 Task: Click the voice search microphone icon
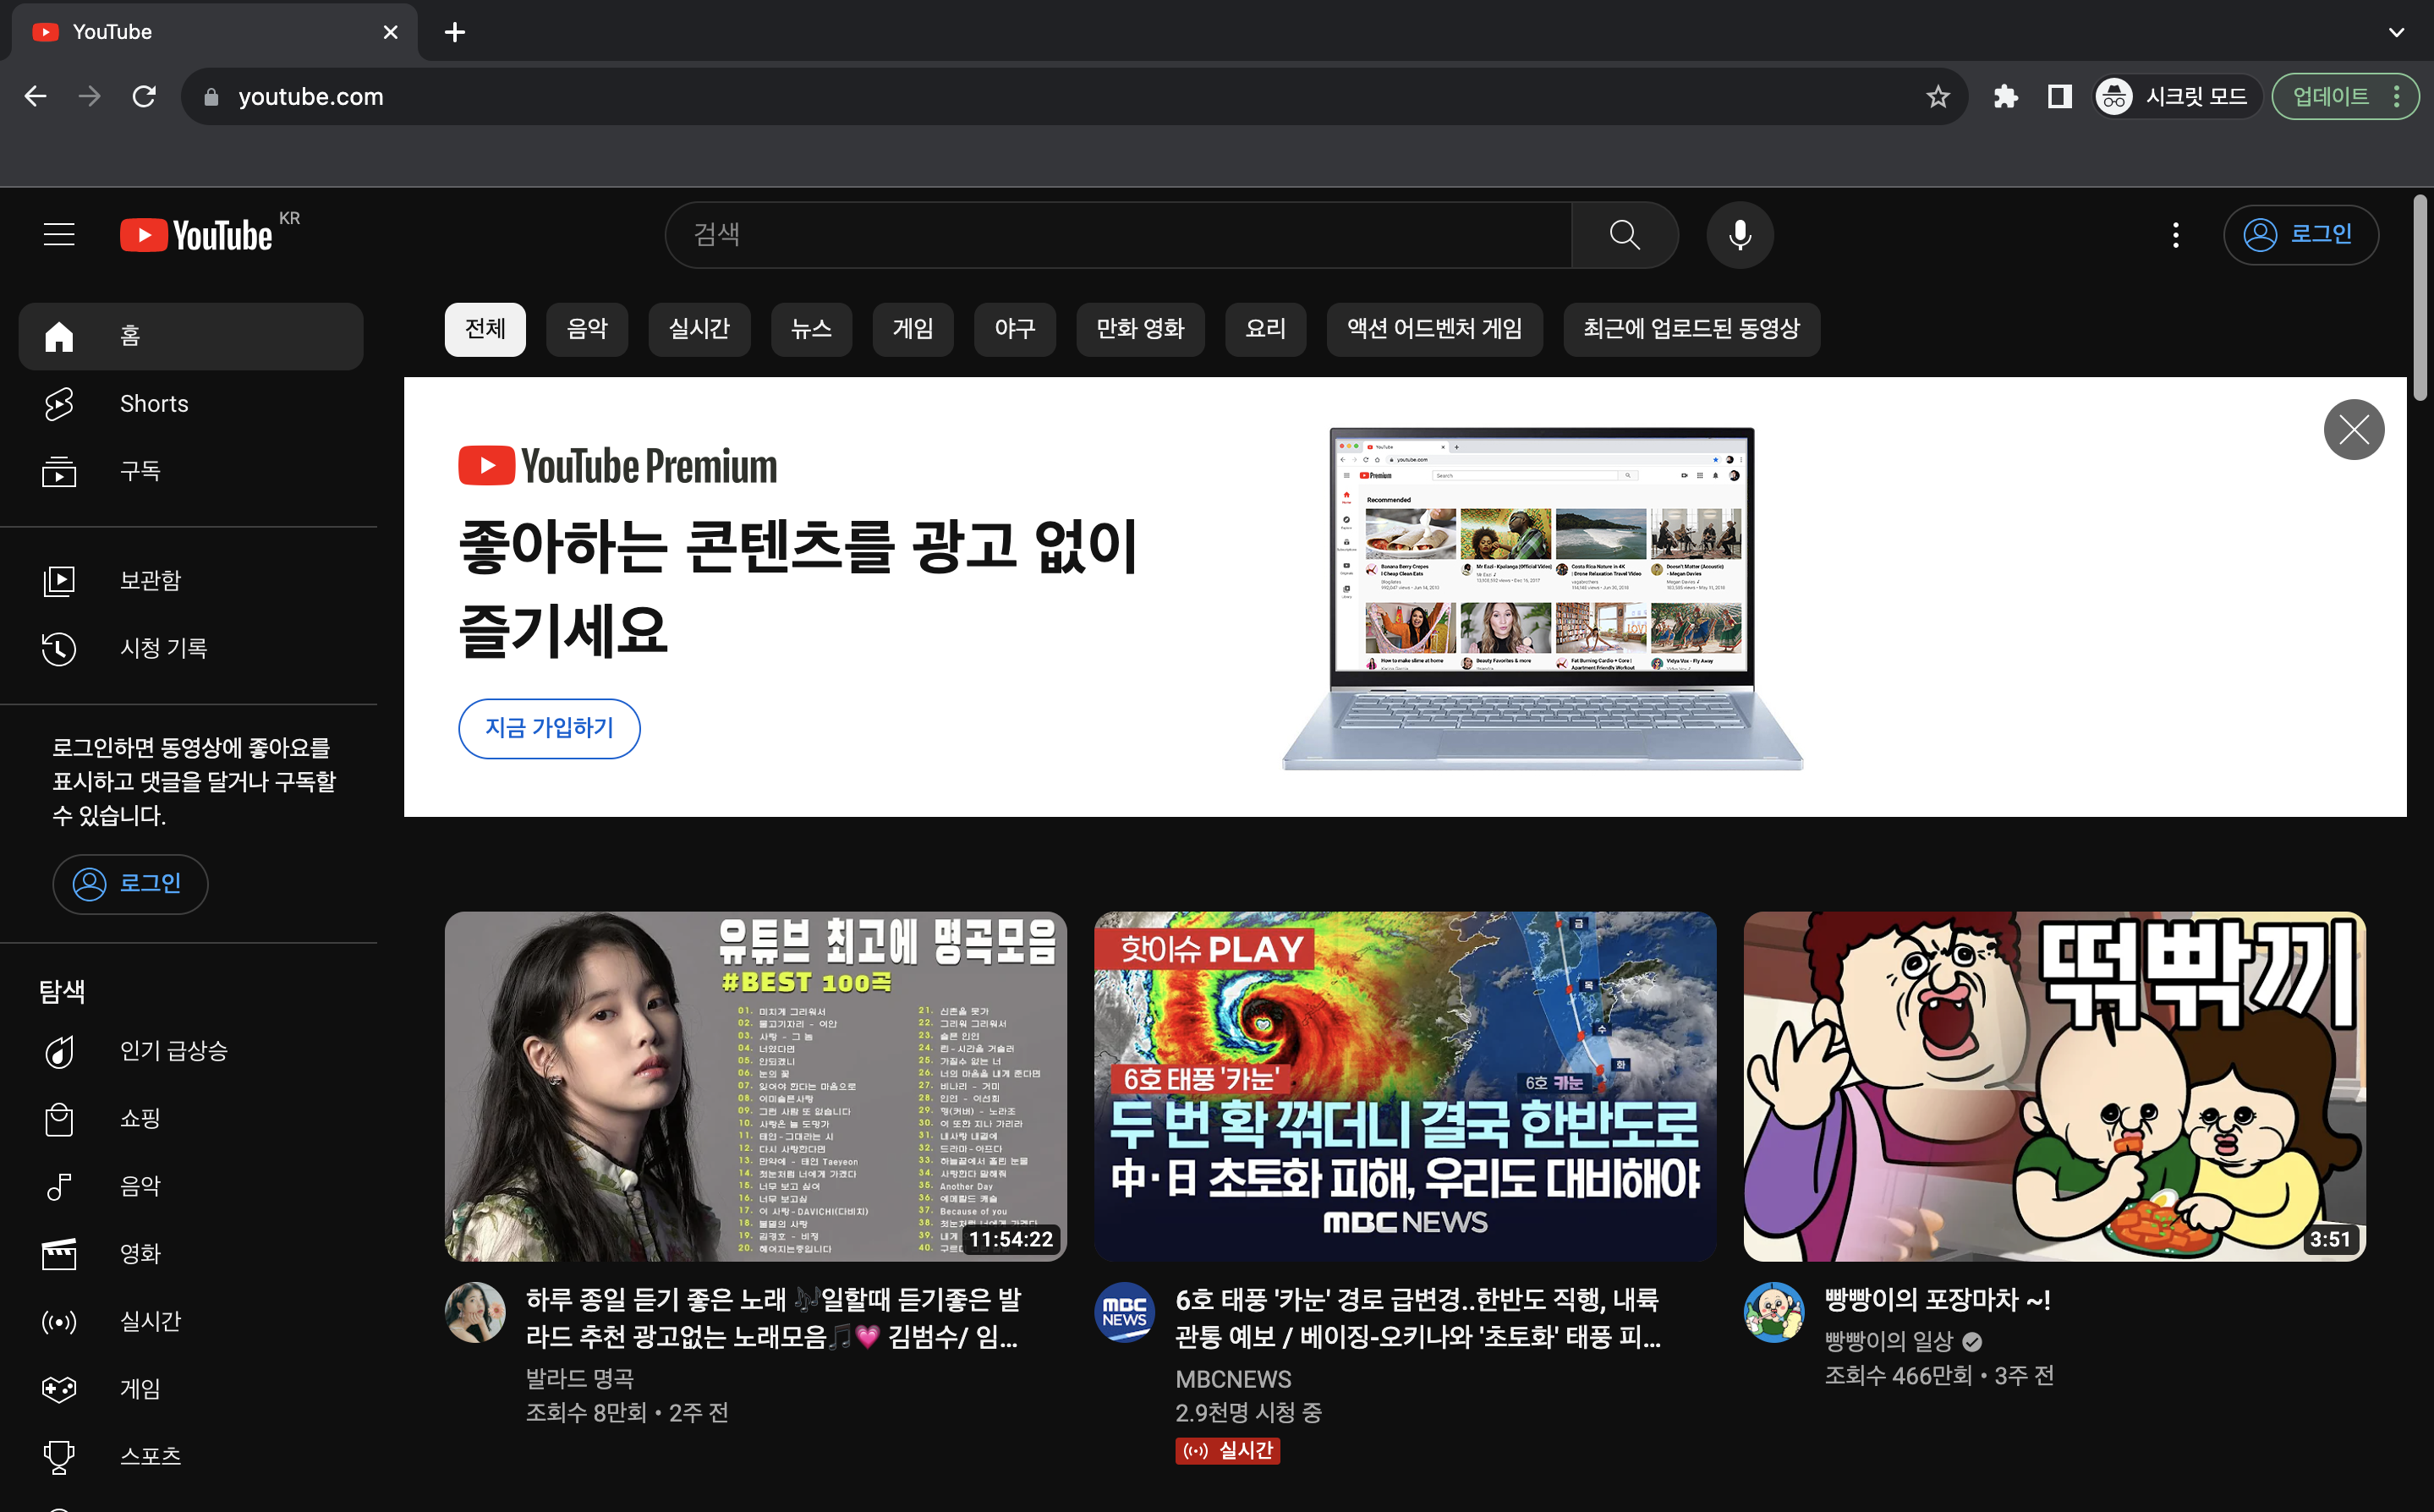click(1739, 235)
